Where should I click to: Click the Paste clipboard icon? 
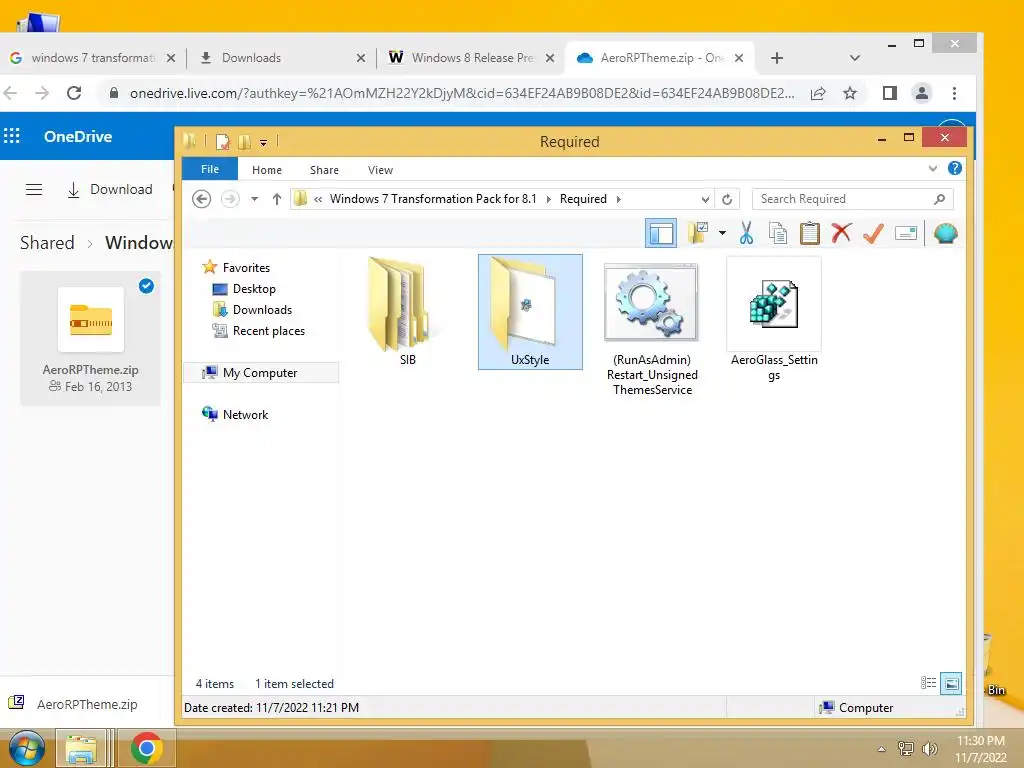tap(810, 233)
